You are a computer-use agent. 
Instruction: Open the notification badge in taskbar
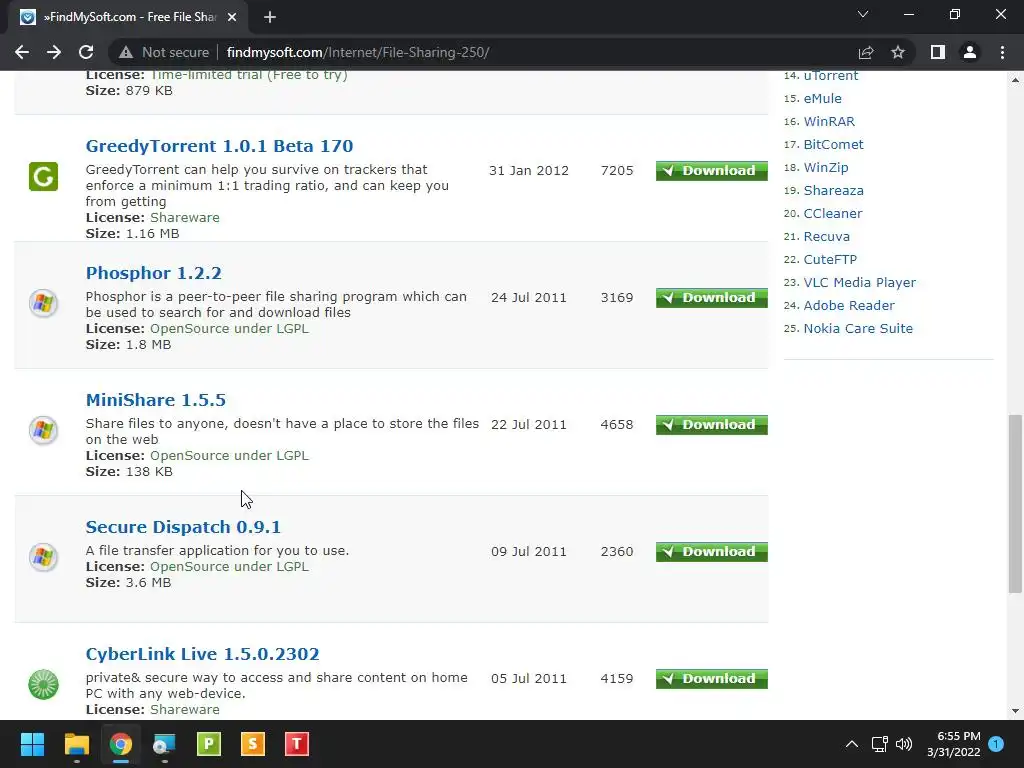pyautogui.click(x=996, y=744)
